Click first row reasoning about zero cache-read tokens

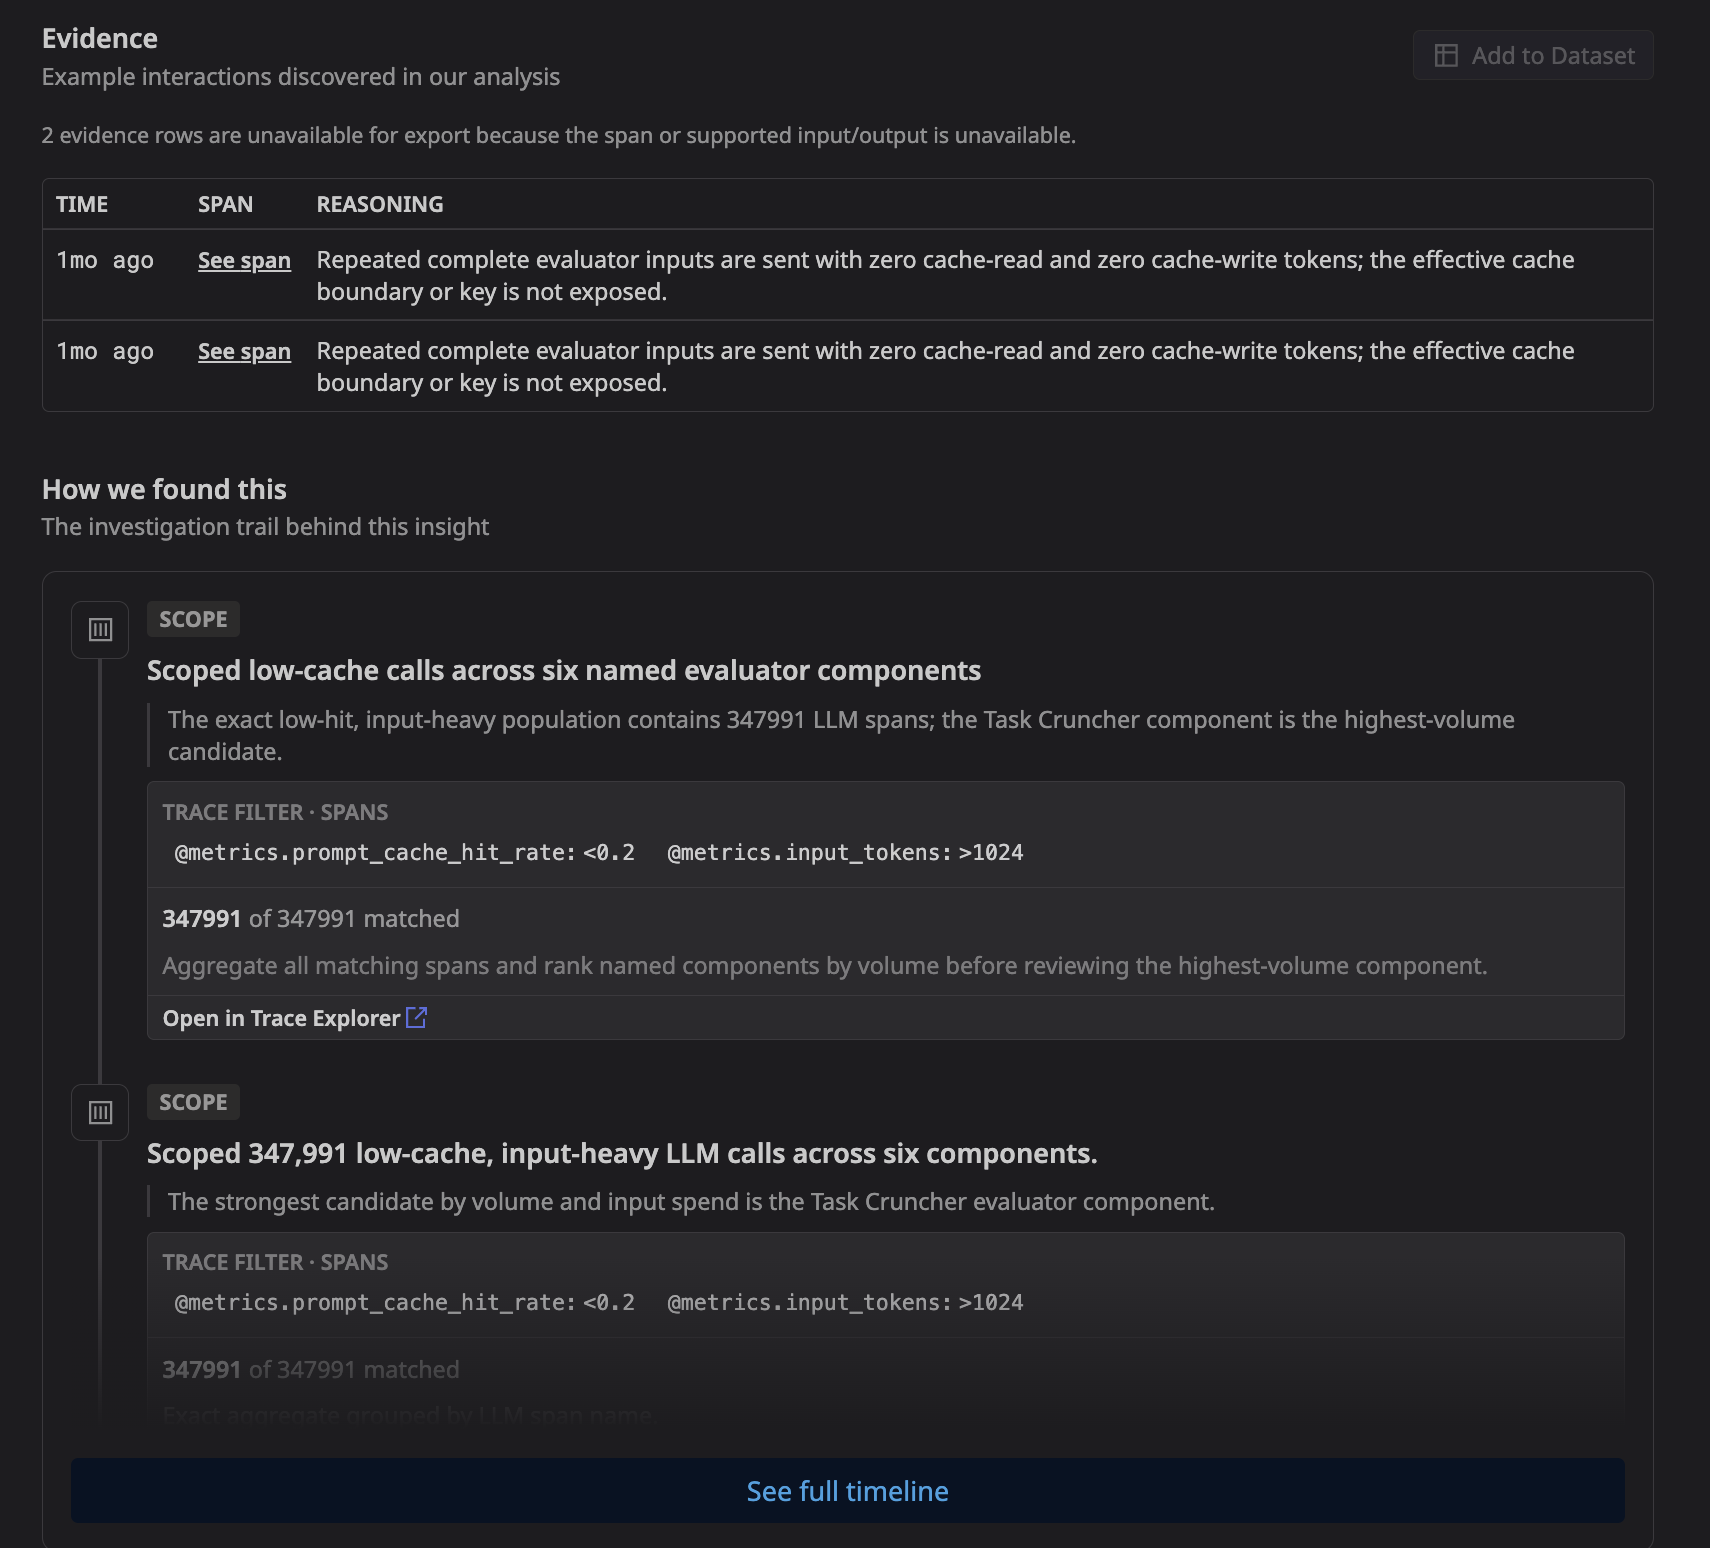[x=945, y=275]
